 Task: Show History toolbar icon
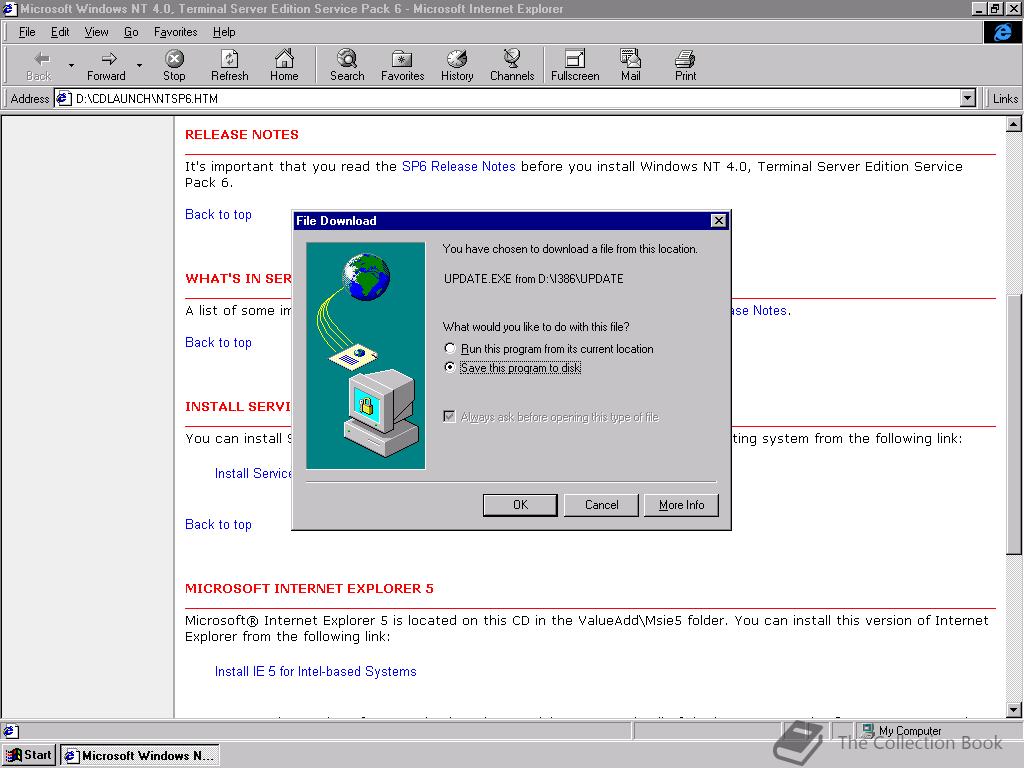coord(456,65)
